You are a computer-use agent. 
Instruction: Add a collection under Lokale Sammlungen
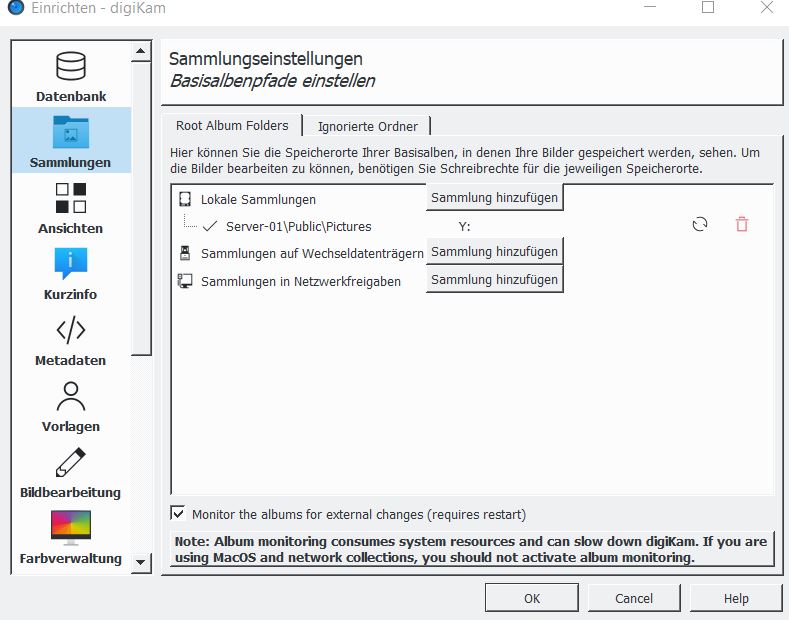pos(494,198)
